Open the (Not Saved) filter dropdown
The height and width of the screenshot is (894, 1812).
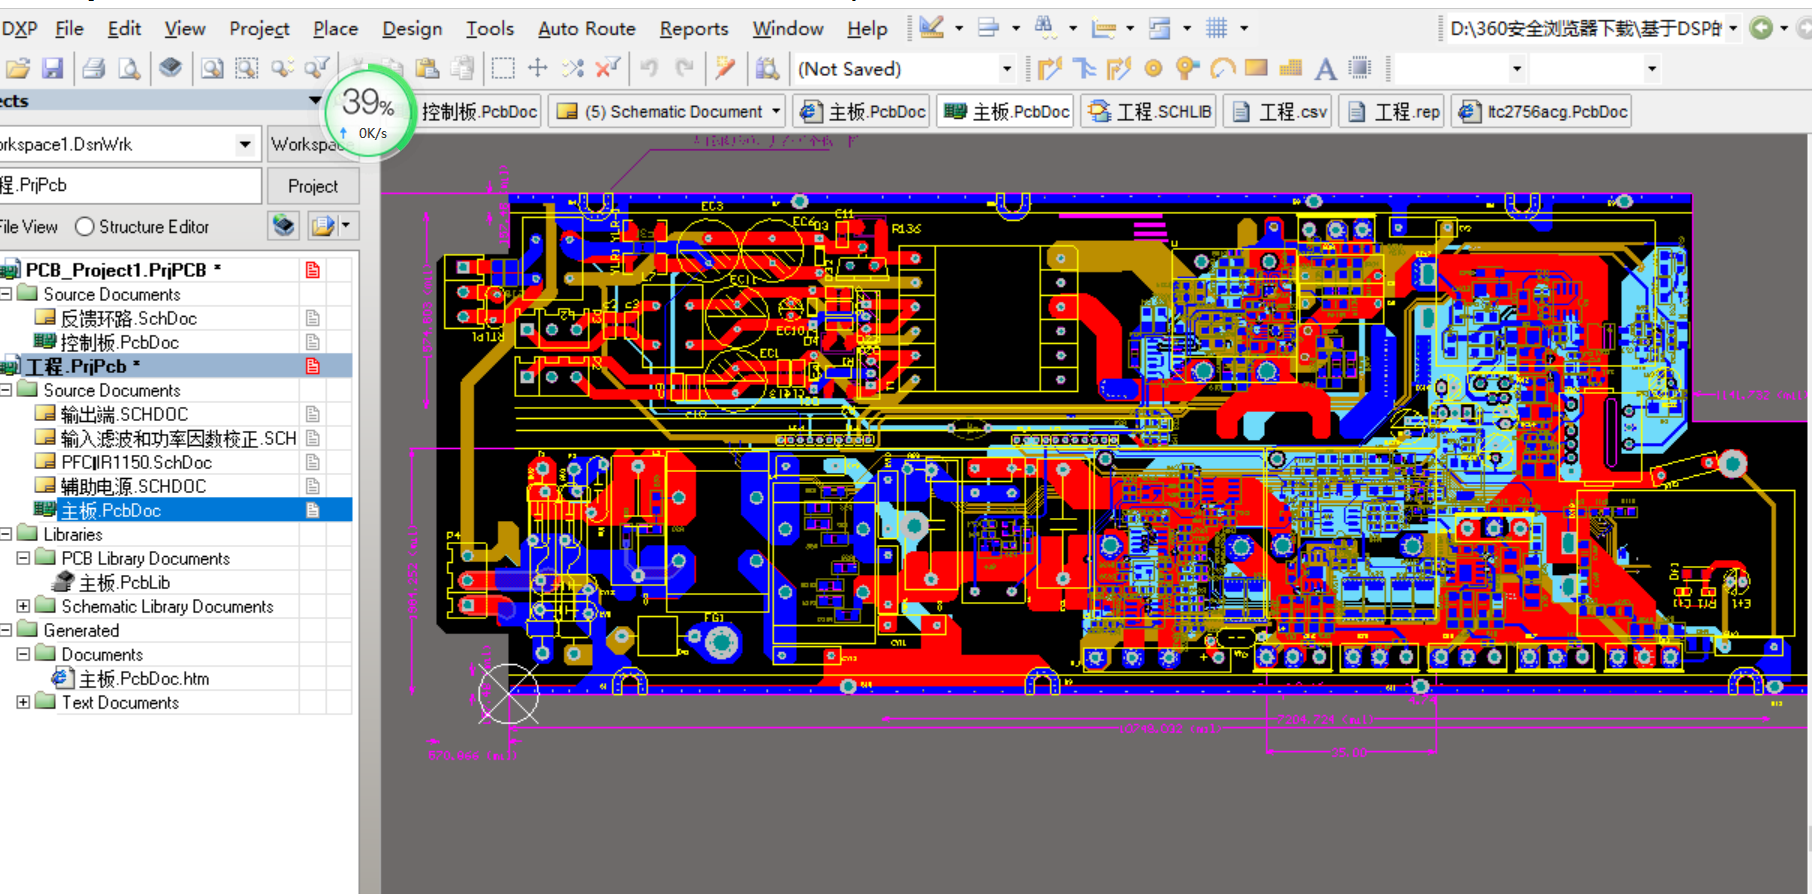[1006, 69]
